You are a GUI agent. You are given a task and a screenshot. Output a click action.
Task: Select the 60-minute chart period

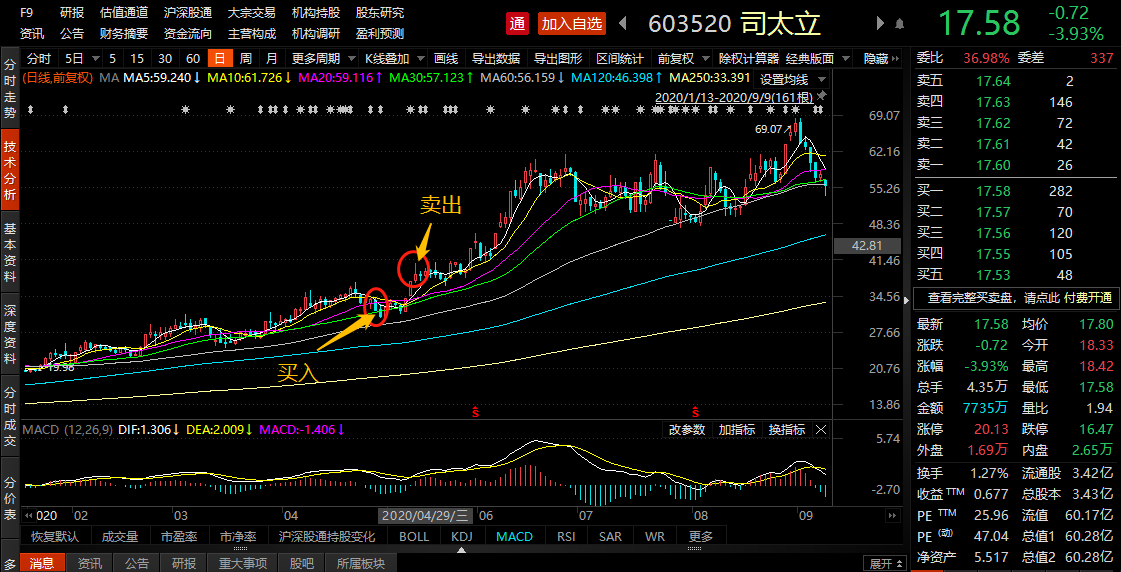pyautogui.click(x=193, y=59)
